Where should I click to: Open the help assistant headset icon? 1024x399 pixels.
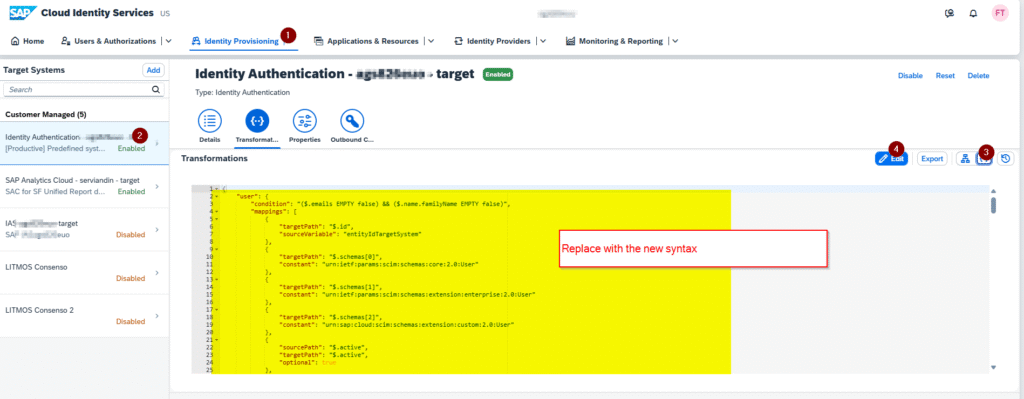pyautogui.click(x=949, y=13)
